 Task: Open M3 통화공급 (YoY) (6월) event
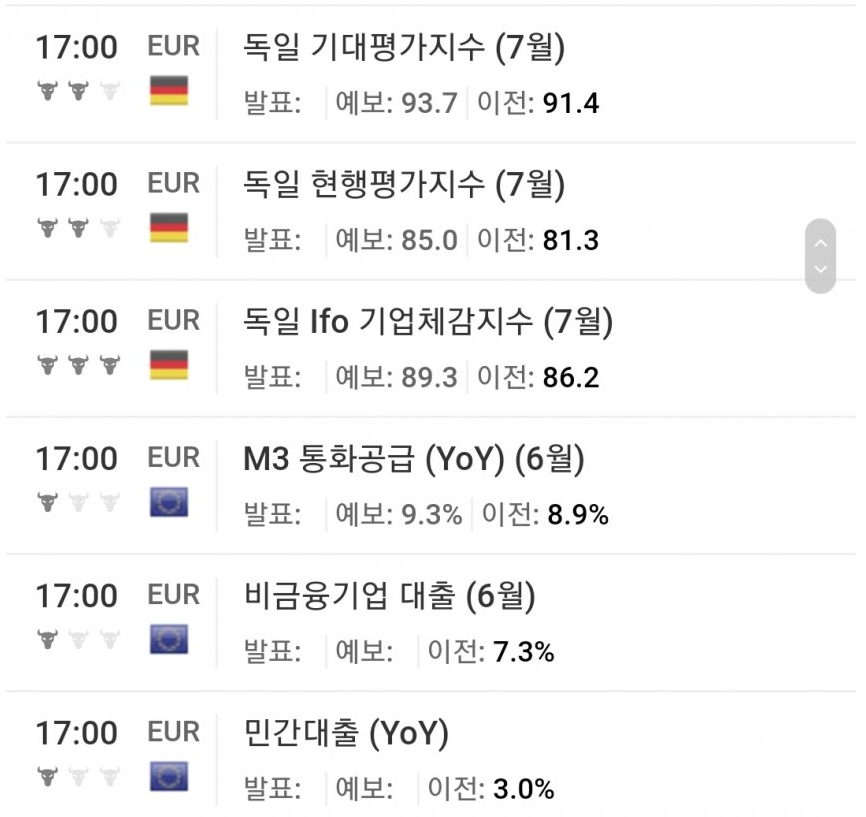pos(414,458)
